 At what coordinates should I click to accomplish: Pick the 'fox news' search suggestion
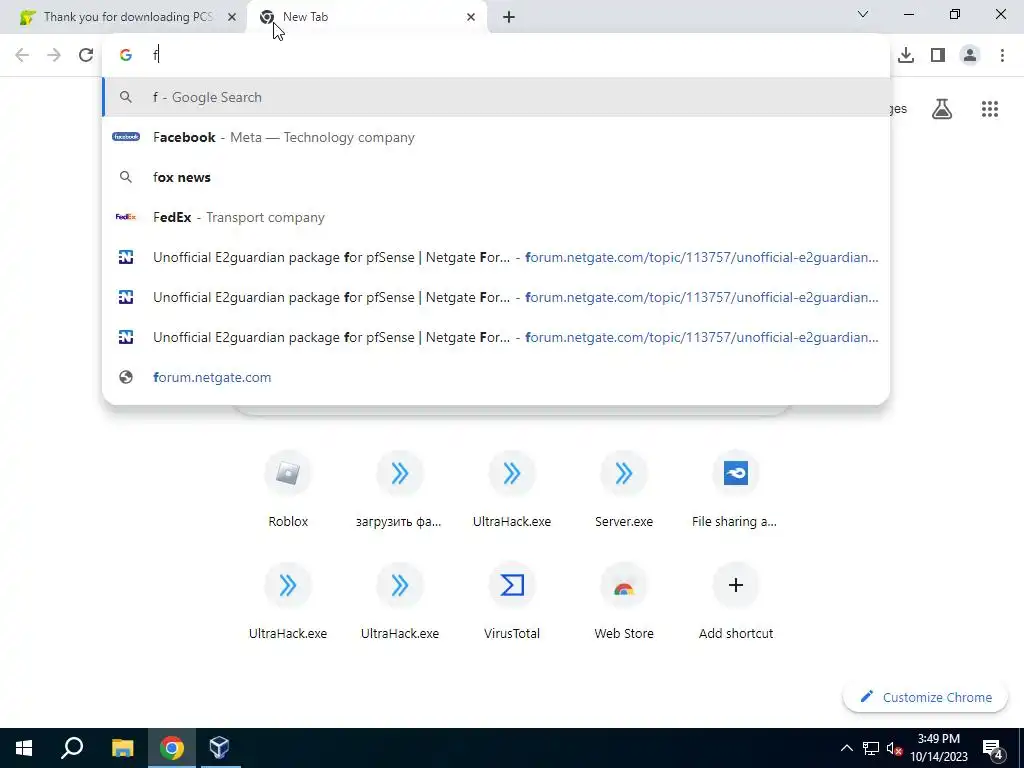pos(496,177)
